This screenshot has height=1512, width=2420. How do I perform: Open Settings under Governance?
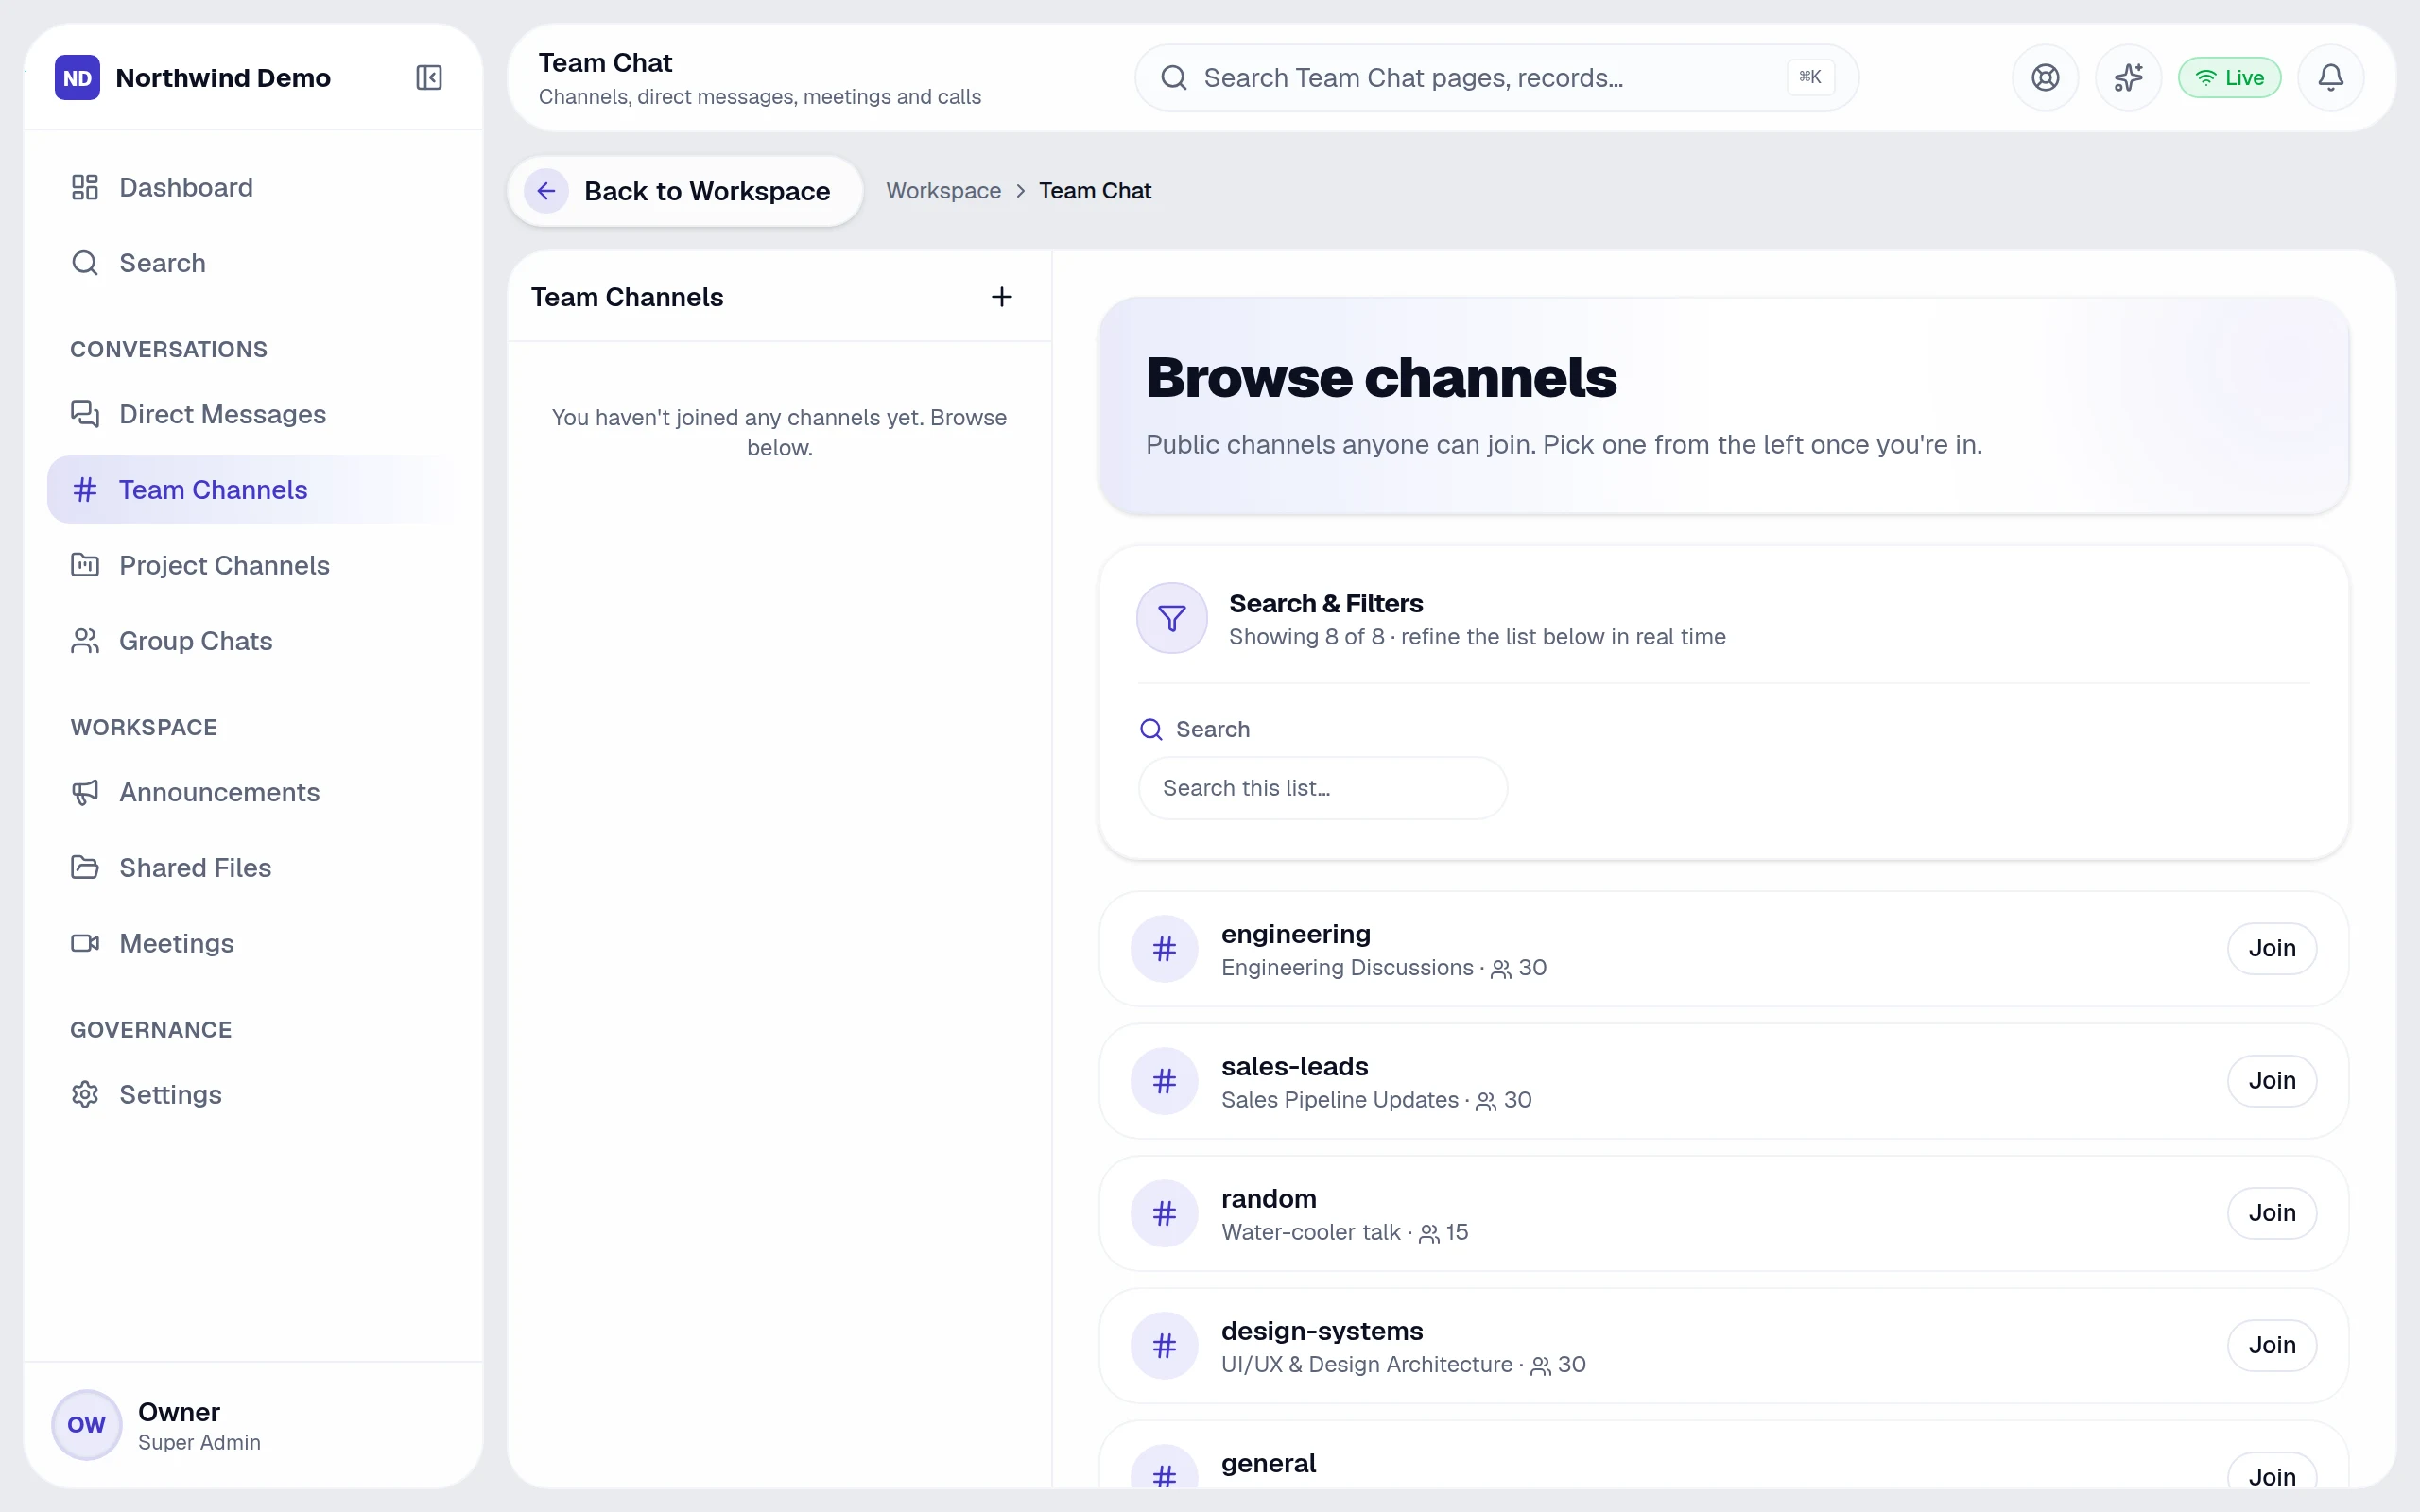point(252,1095)
